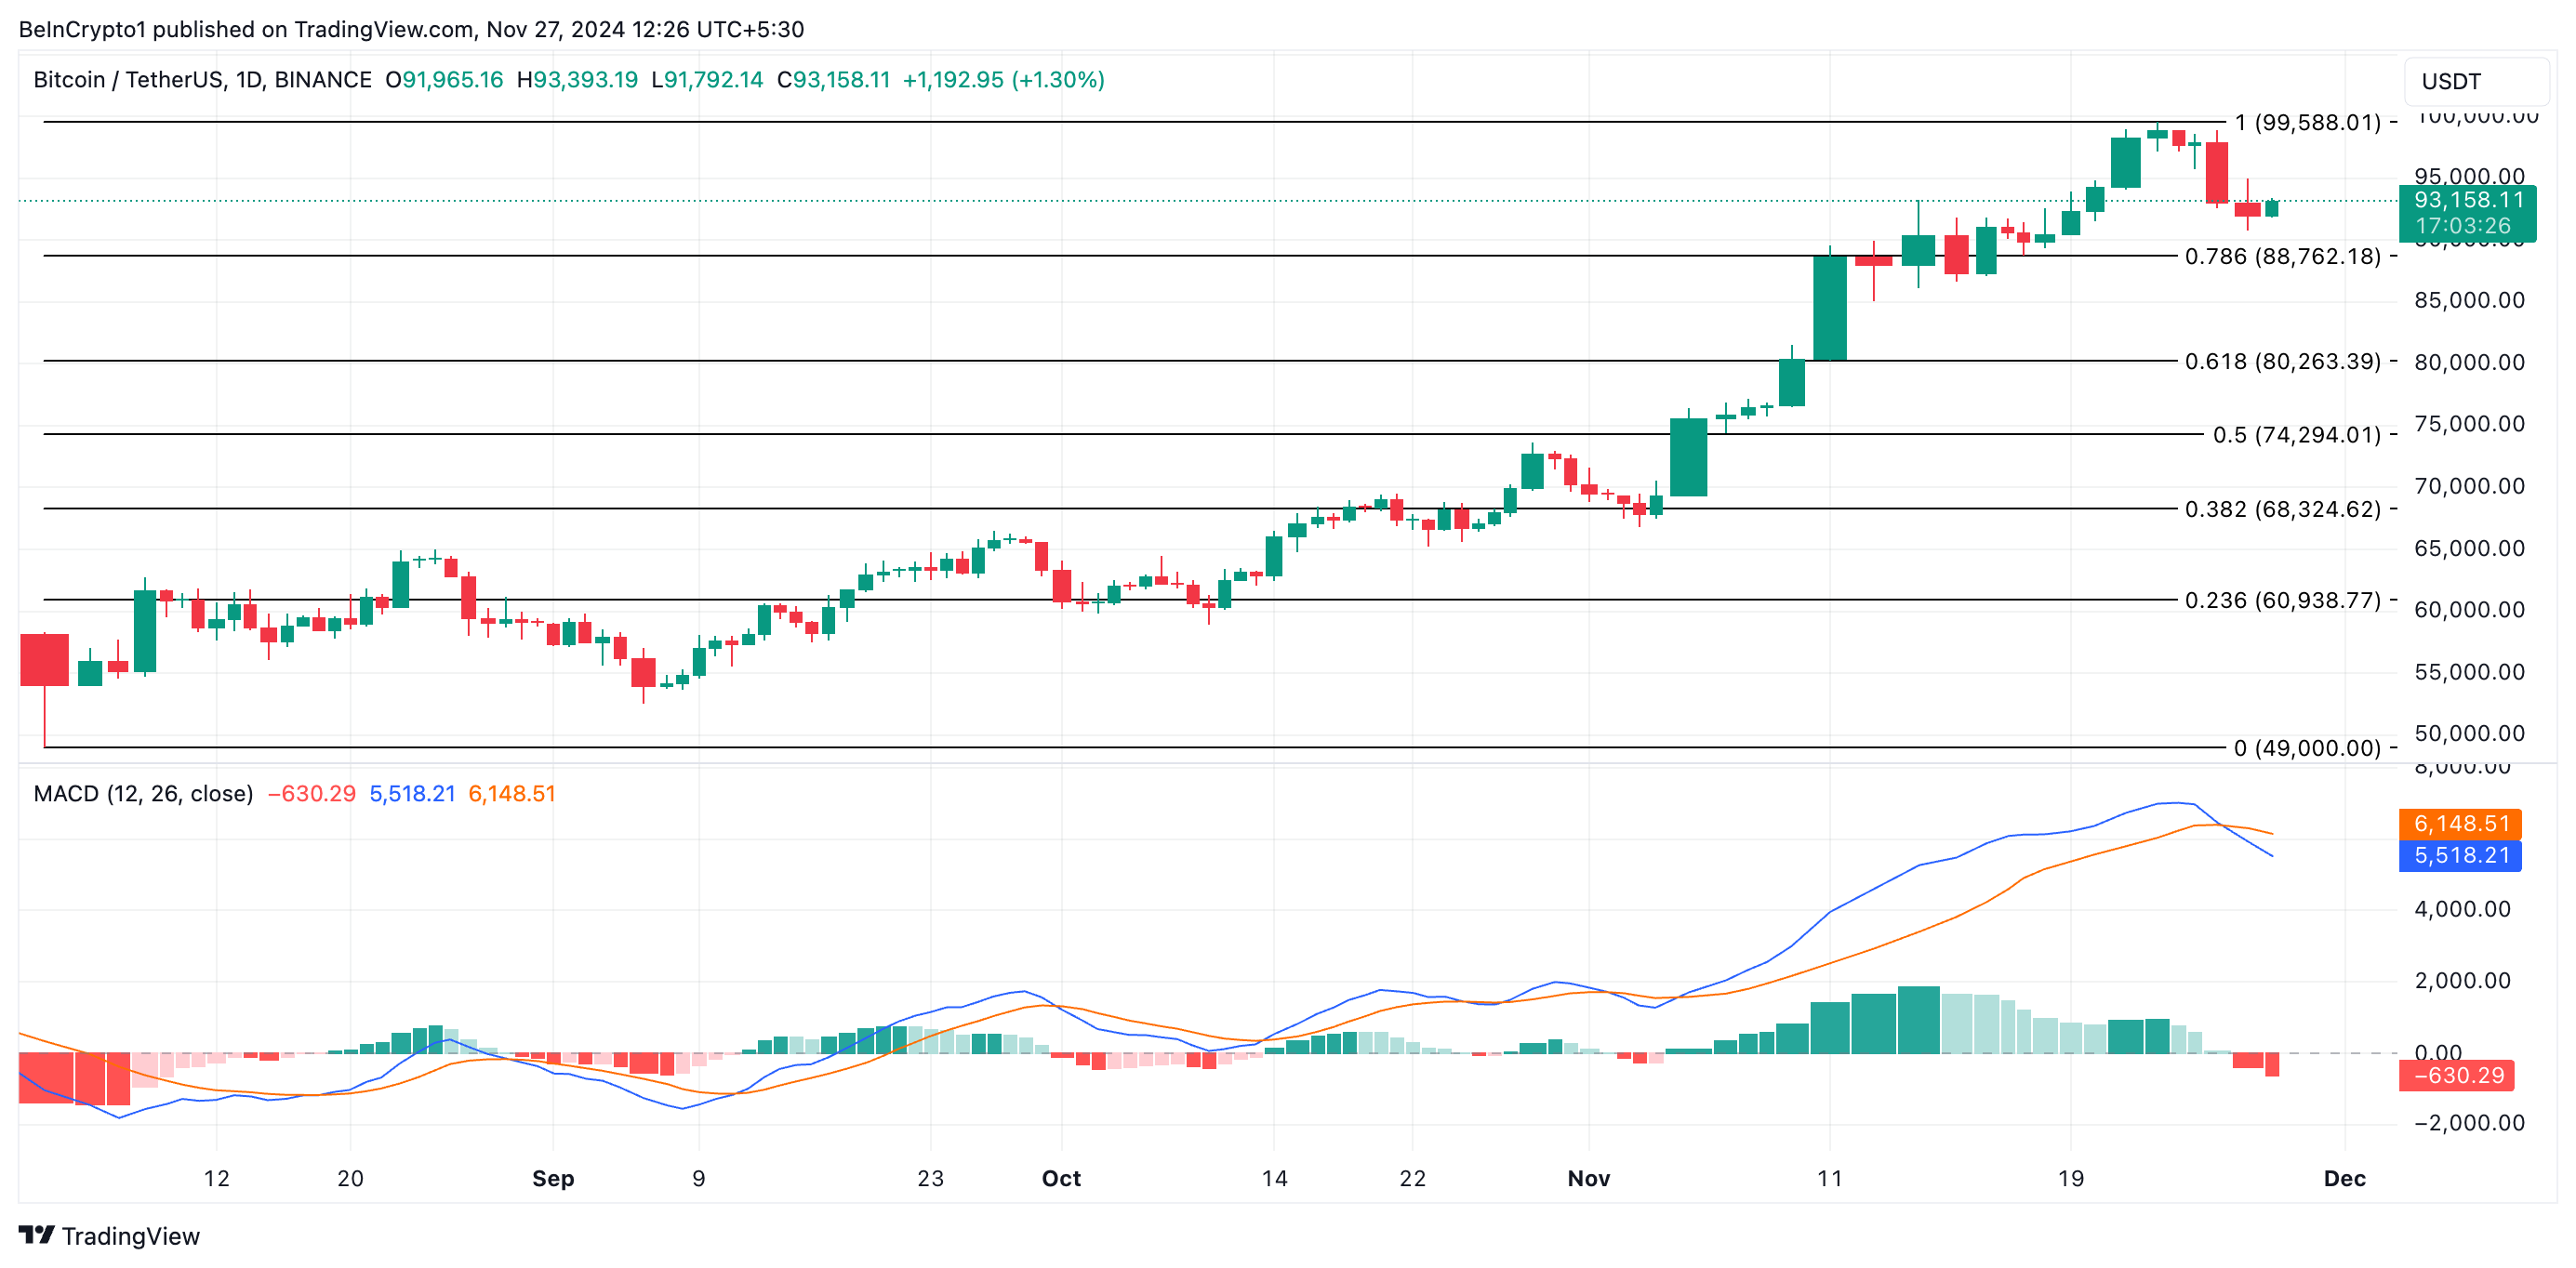Click the open value O91,965.16

[444, 80]
